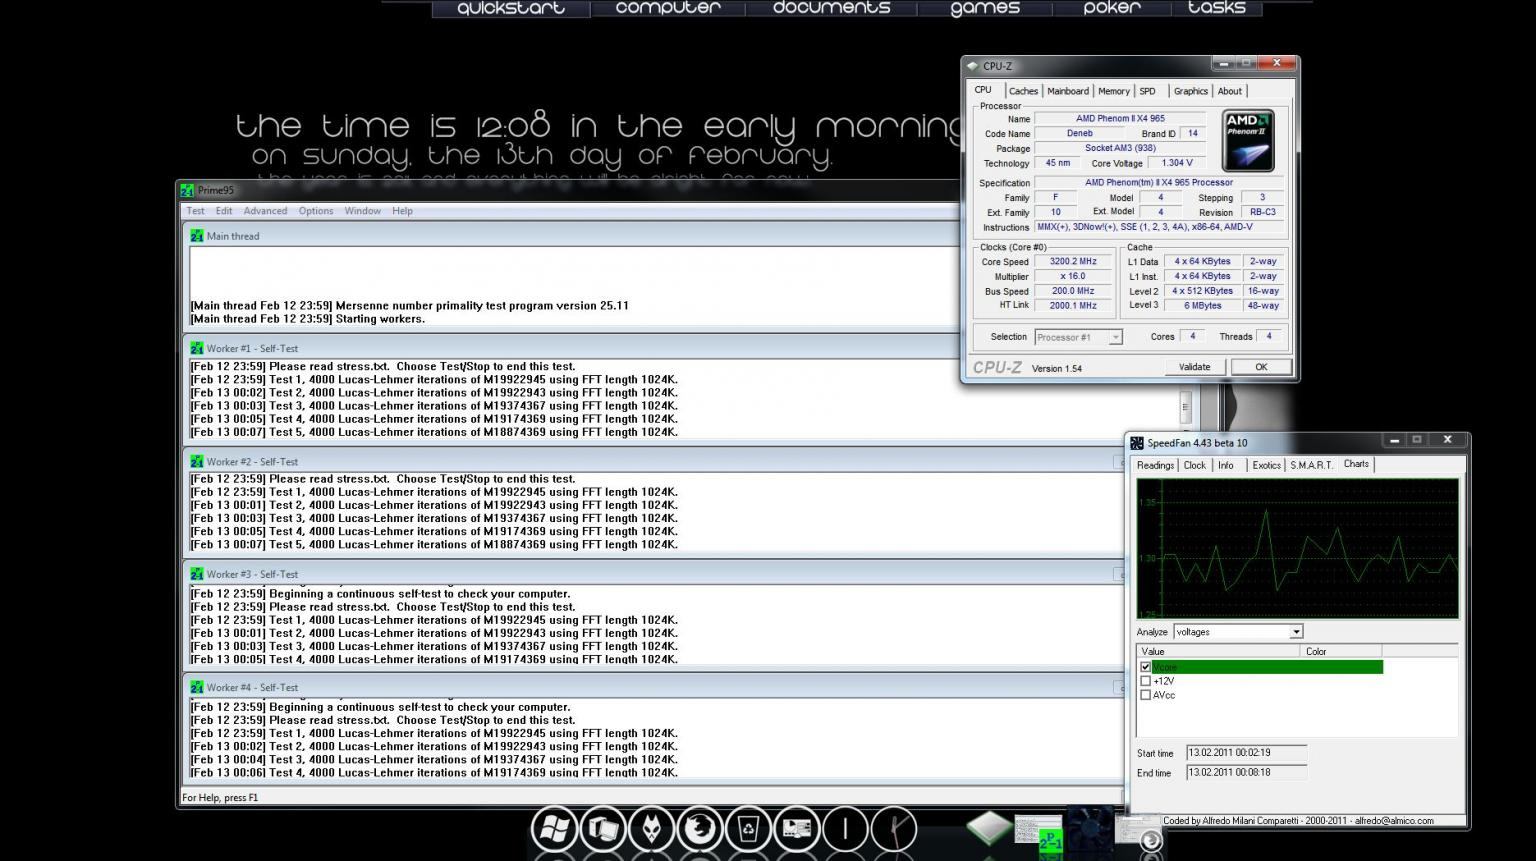Click the green Vcore color bar in SpeedFan

(x=1268, y=667)
